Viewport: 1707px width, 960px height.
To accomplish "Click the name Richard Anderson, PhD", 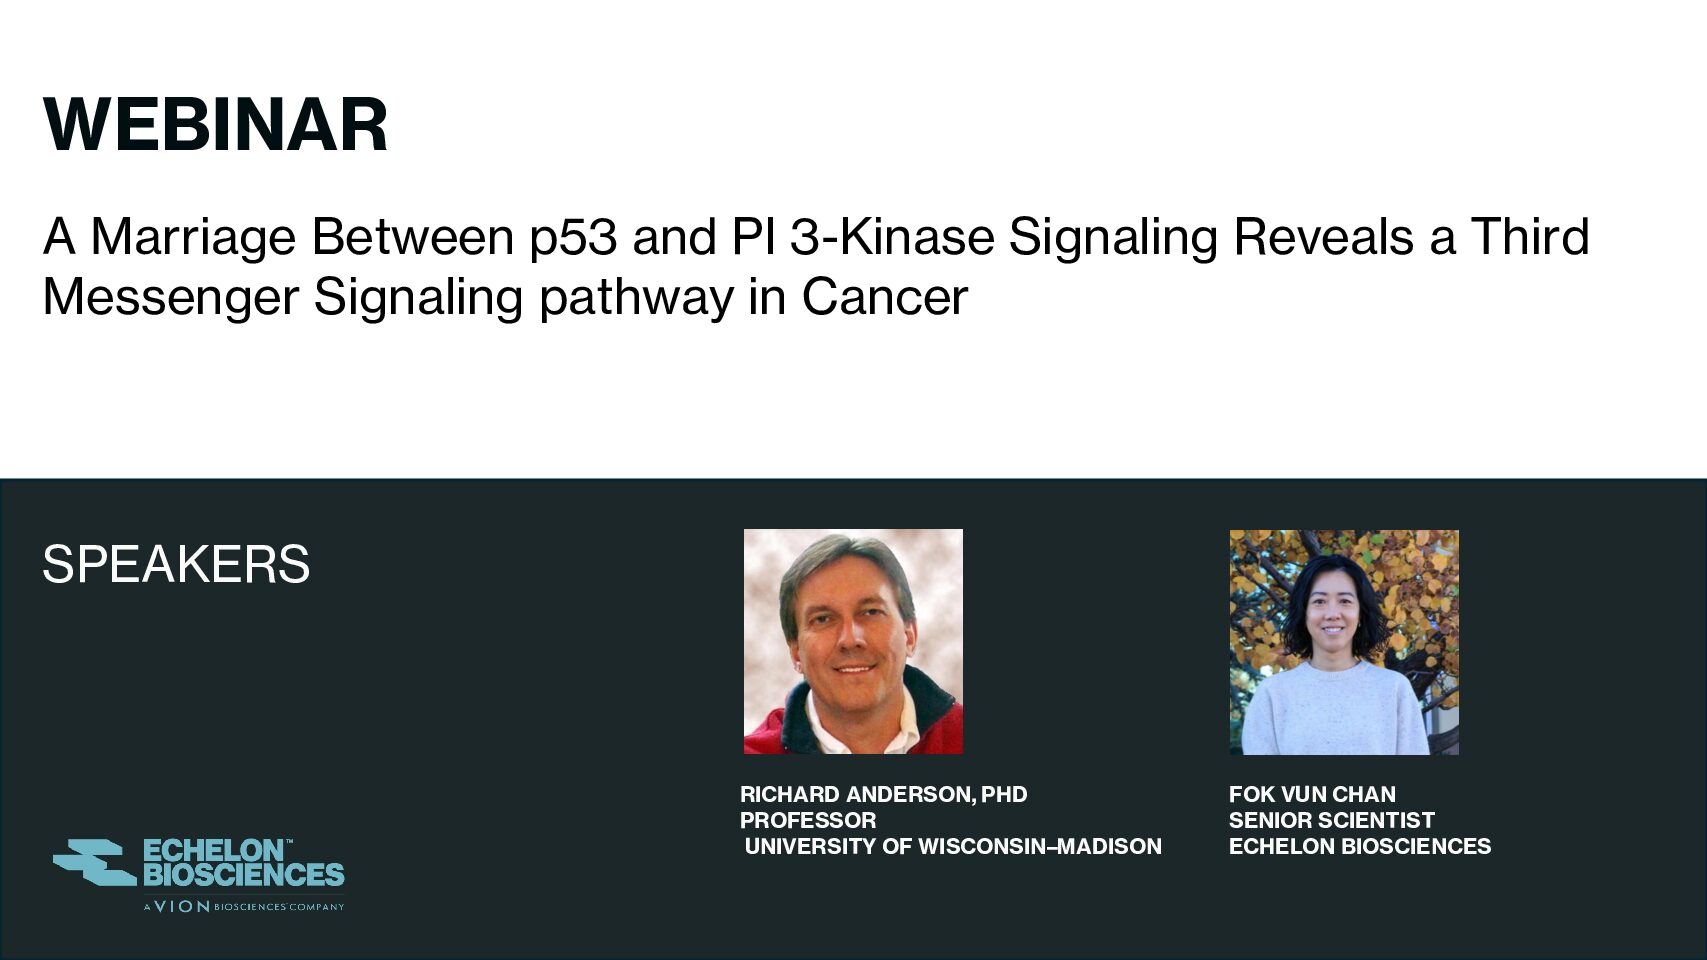I will [x=883, y=794].
